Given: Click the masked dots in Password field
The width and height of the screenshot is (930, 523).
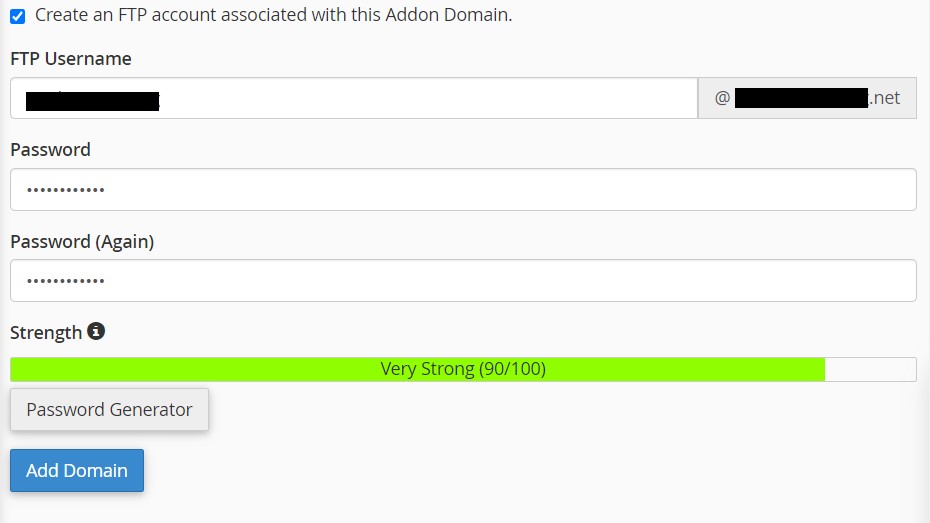Looking at the screenshot, I should pyautogui.click(x=66, y=190).
